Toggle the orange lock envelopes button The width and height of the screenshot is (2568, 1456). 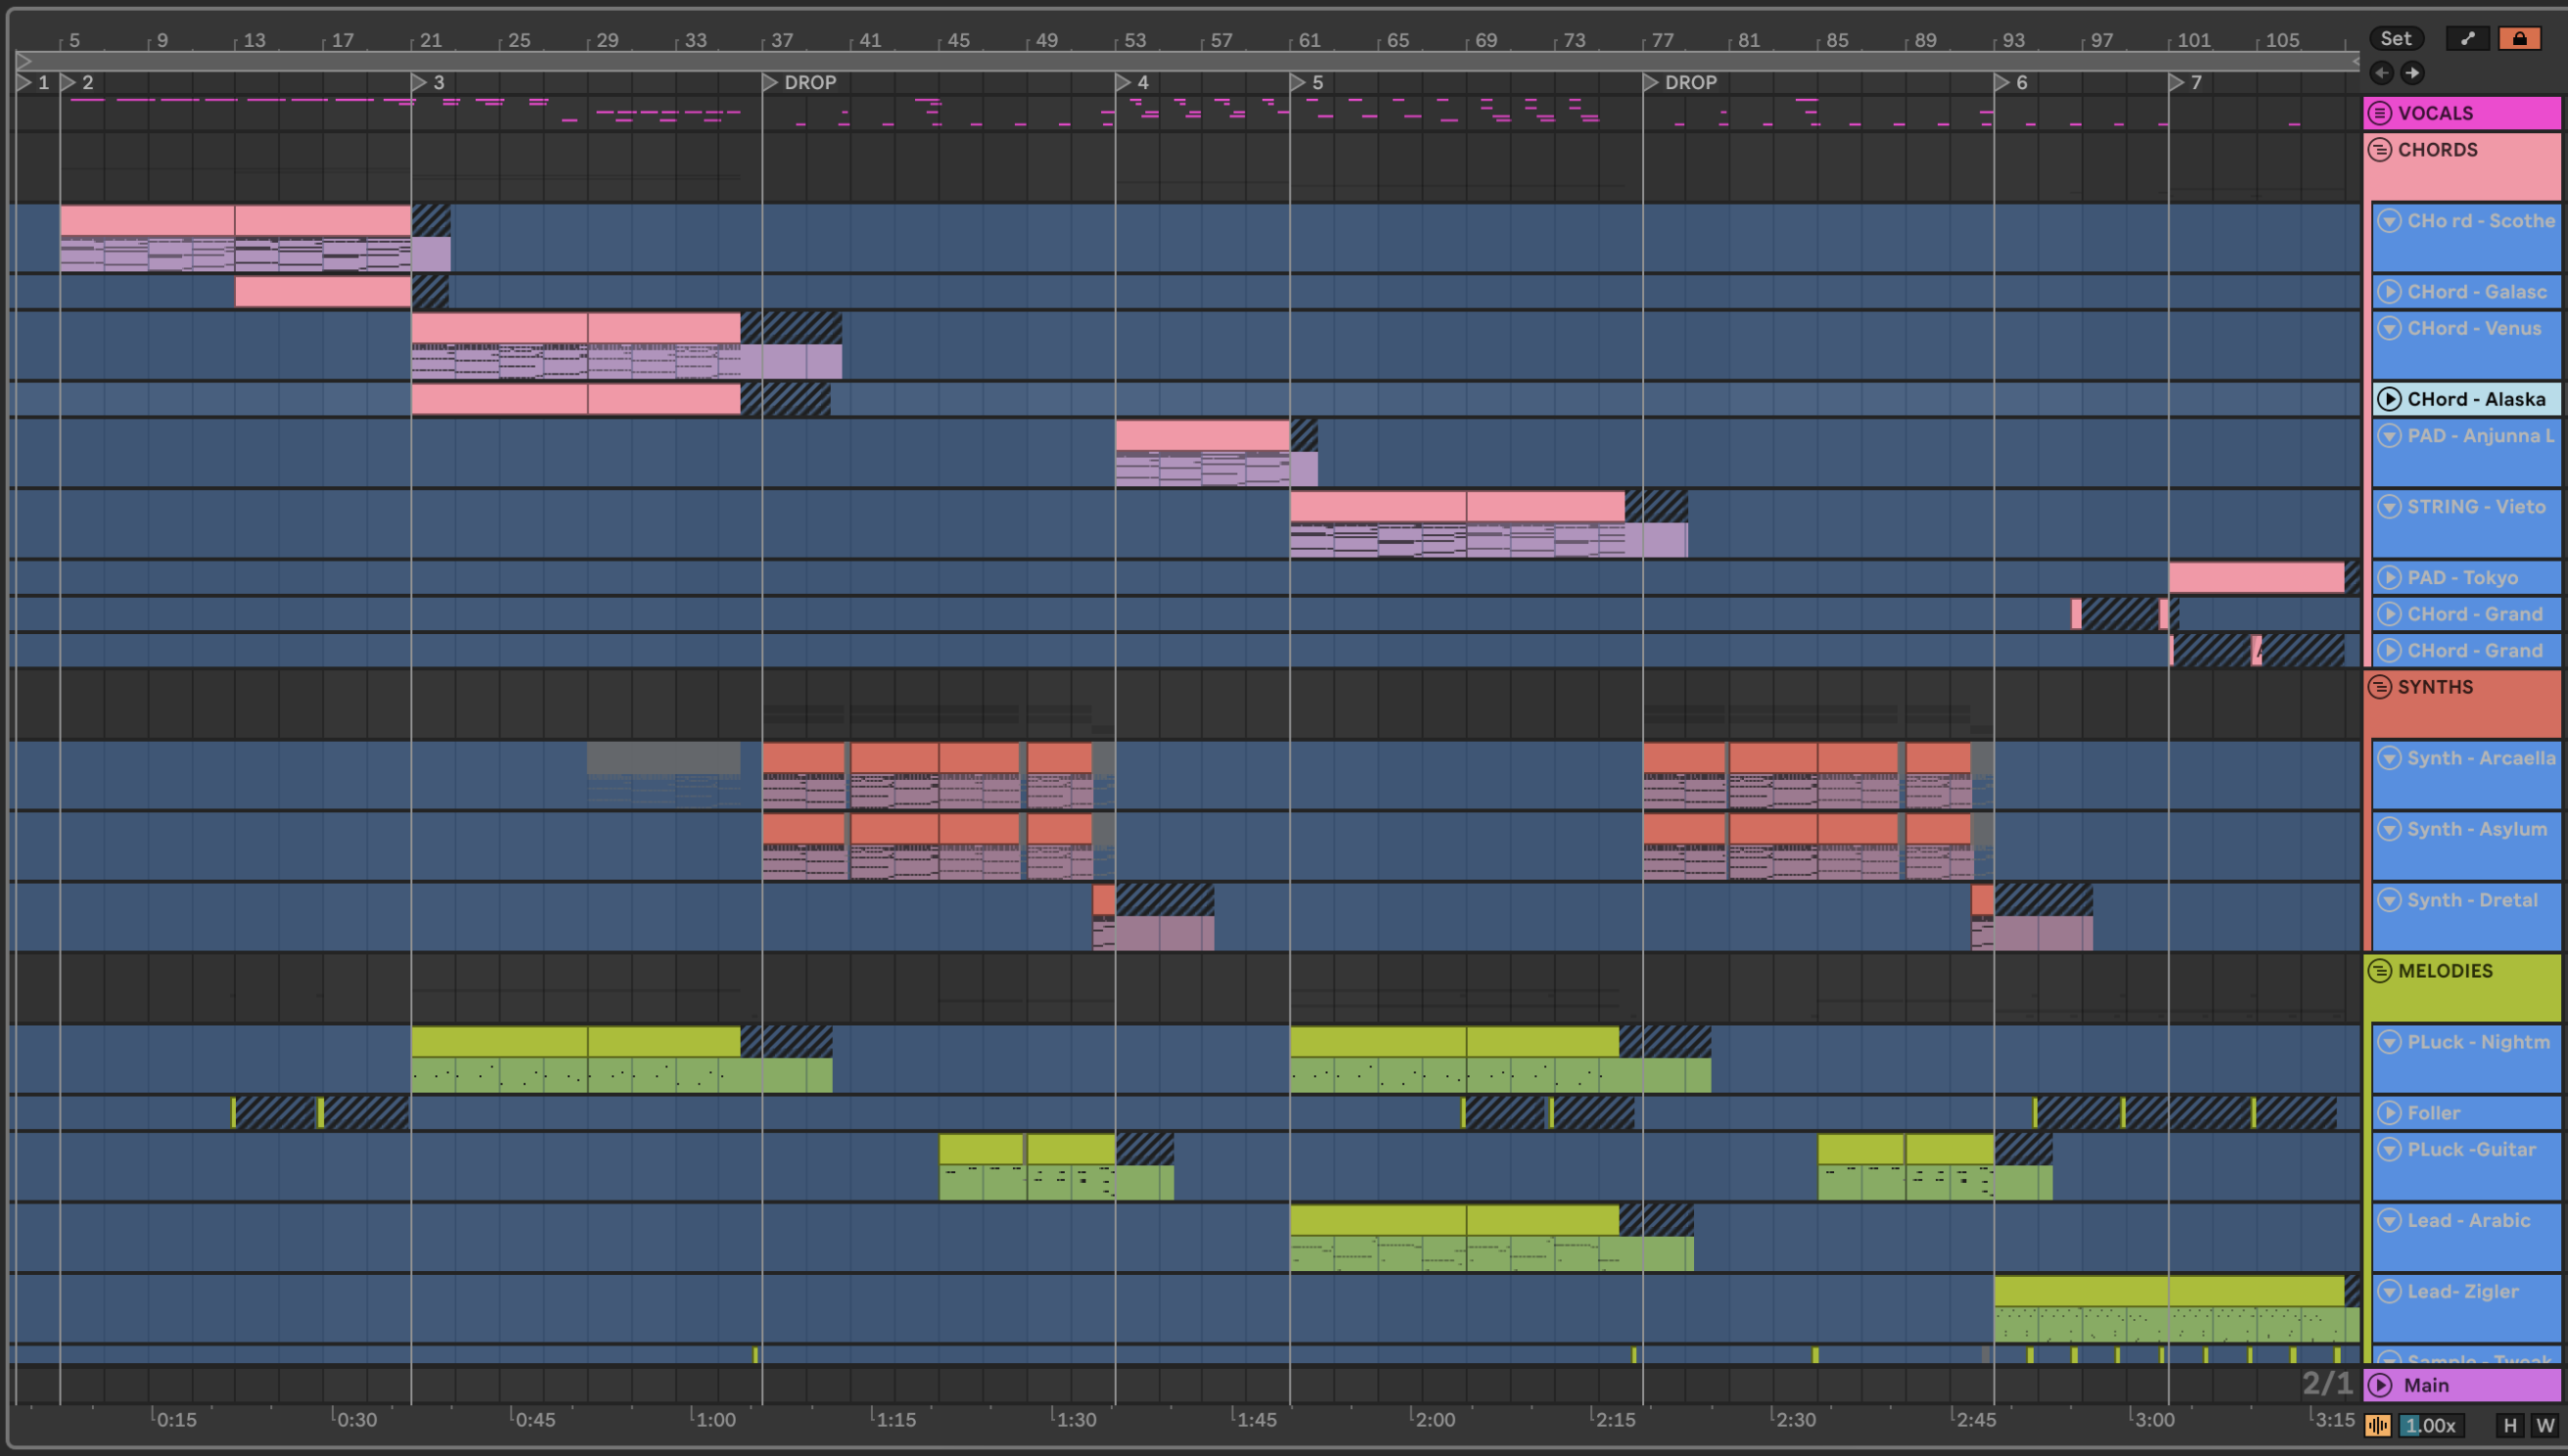point(2519,38)
